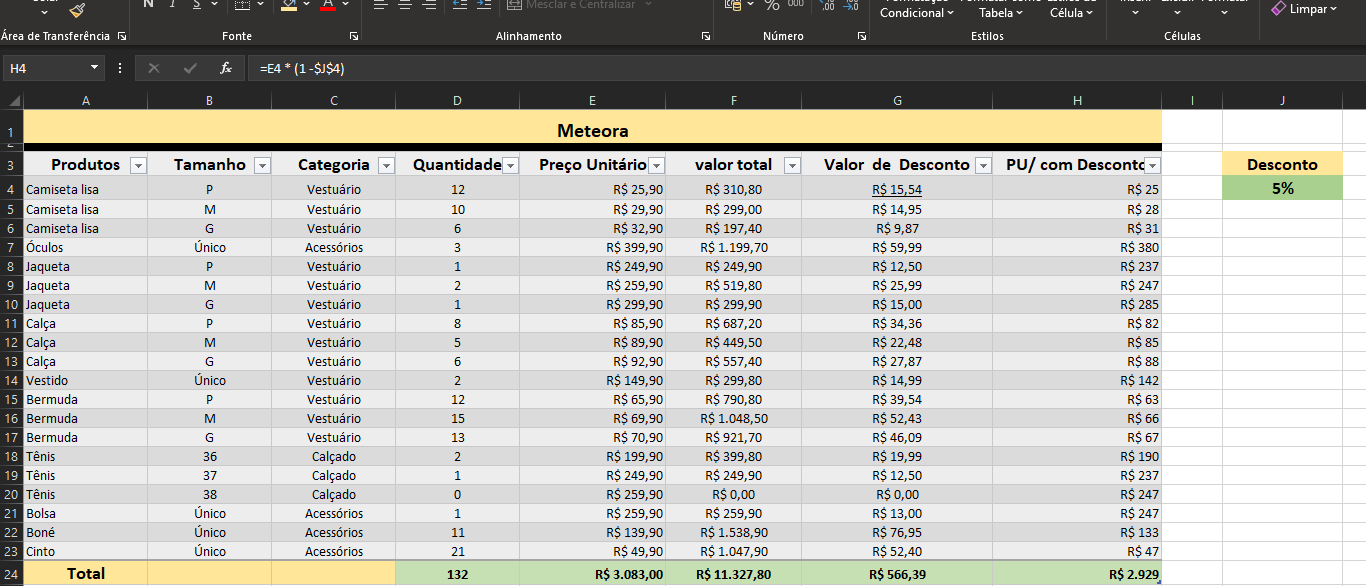Click the Format Painter brush icon

77,9
